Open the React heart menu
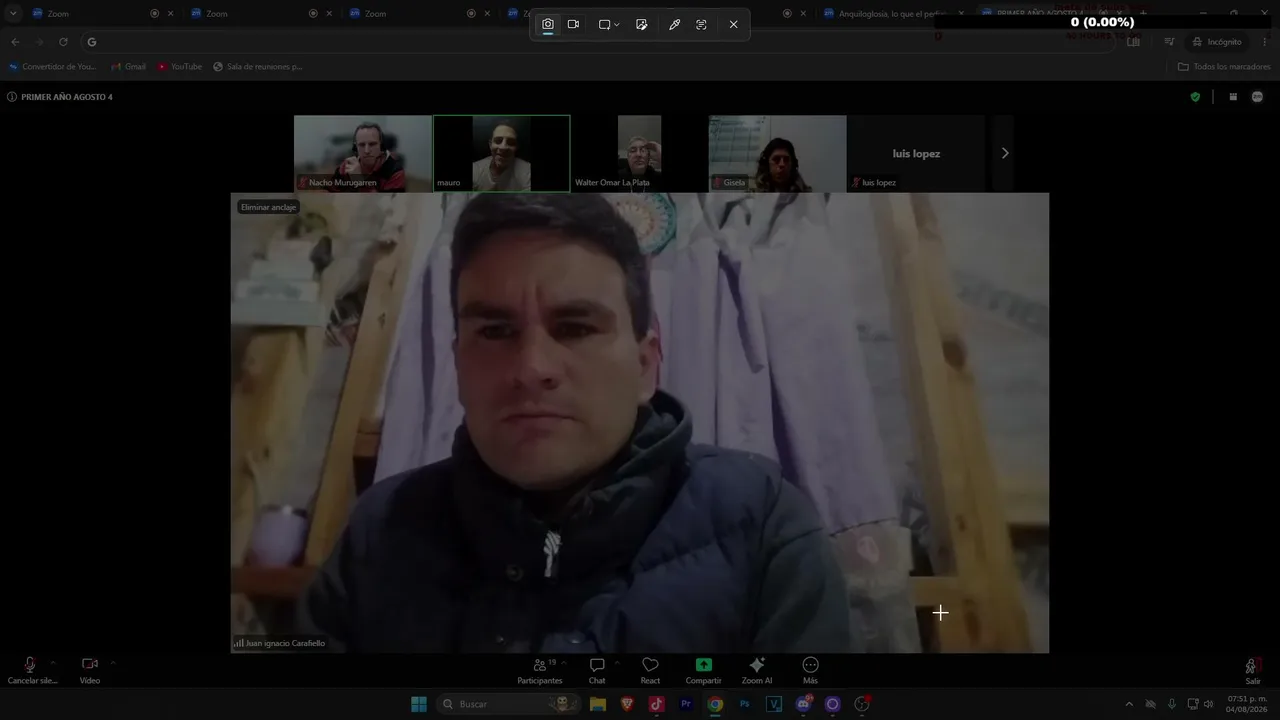The height and width of the screenshot is (720, 1280). coord(650,670)
